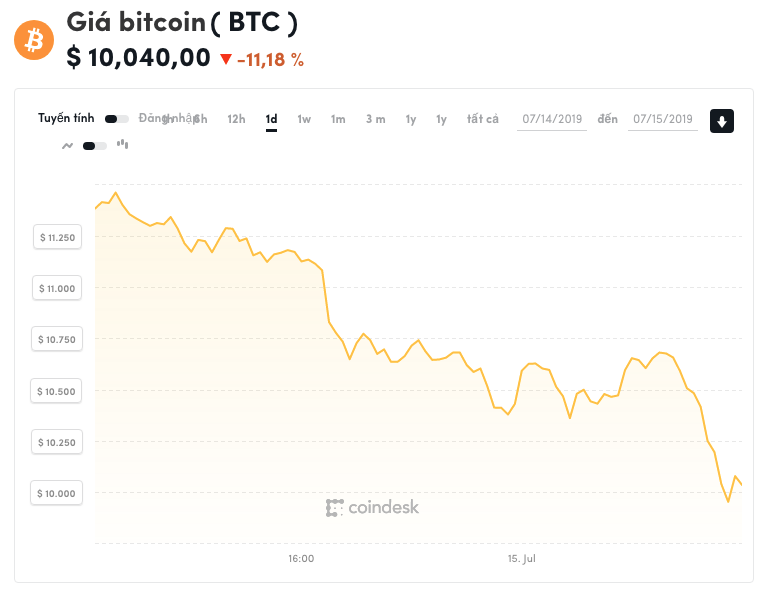Click the download chart button
This screenshot has height=595, width=766.
(722, 121)
